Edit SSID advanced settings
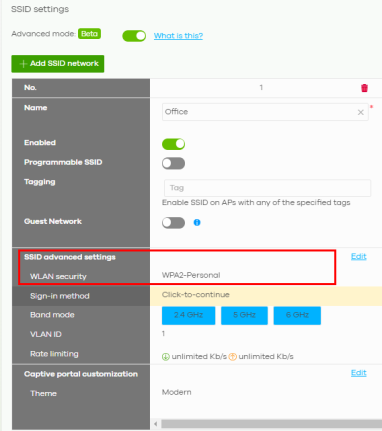382x431 pixels. (359, 256)
